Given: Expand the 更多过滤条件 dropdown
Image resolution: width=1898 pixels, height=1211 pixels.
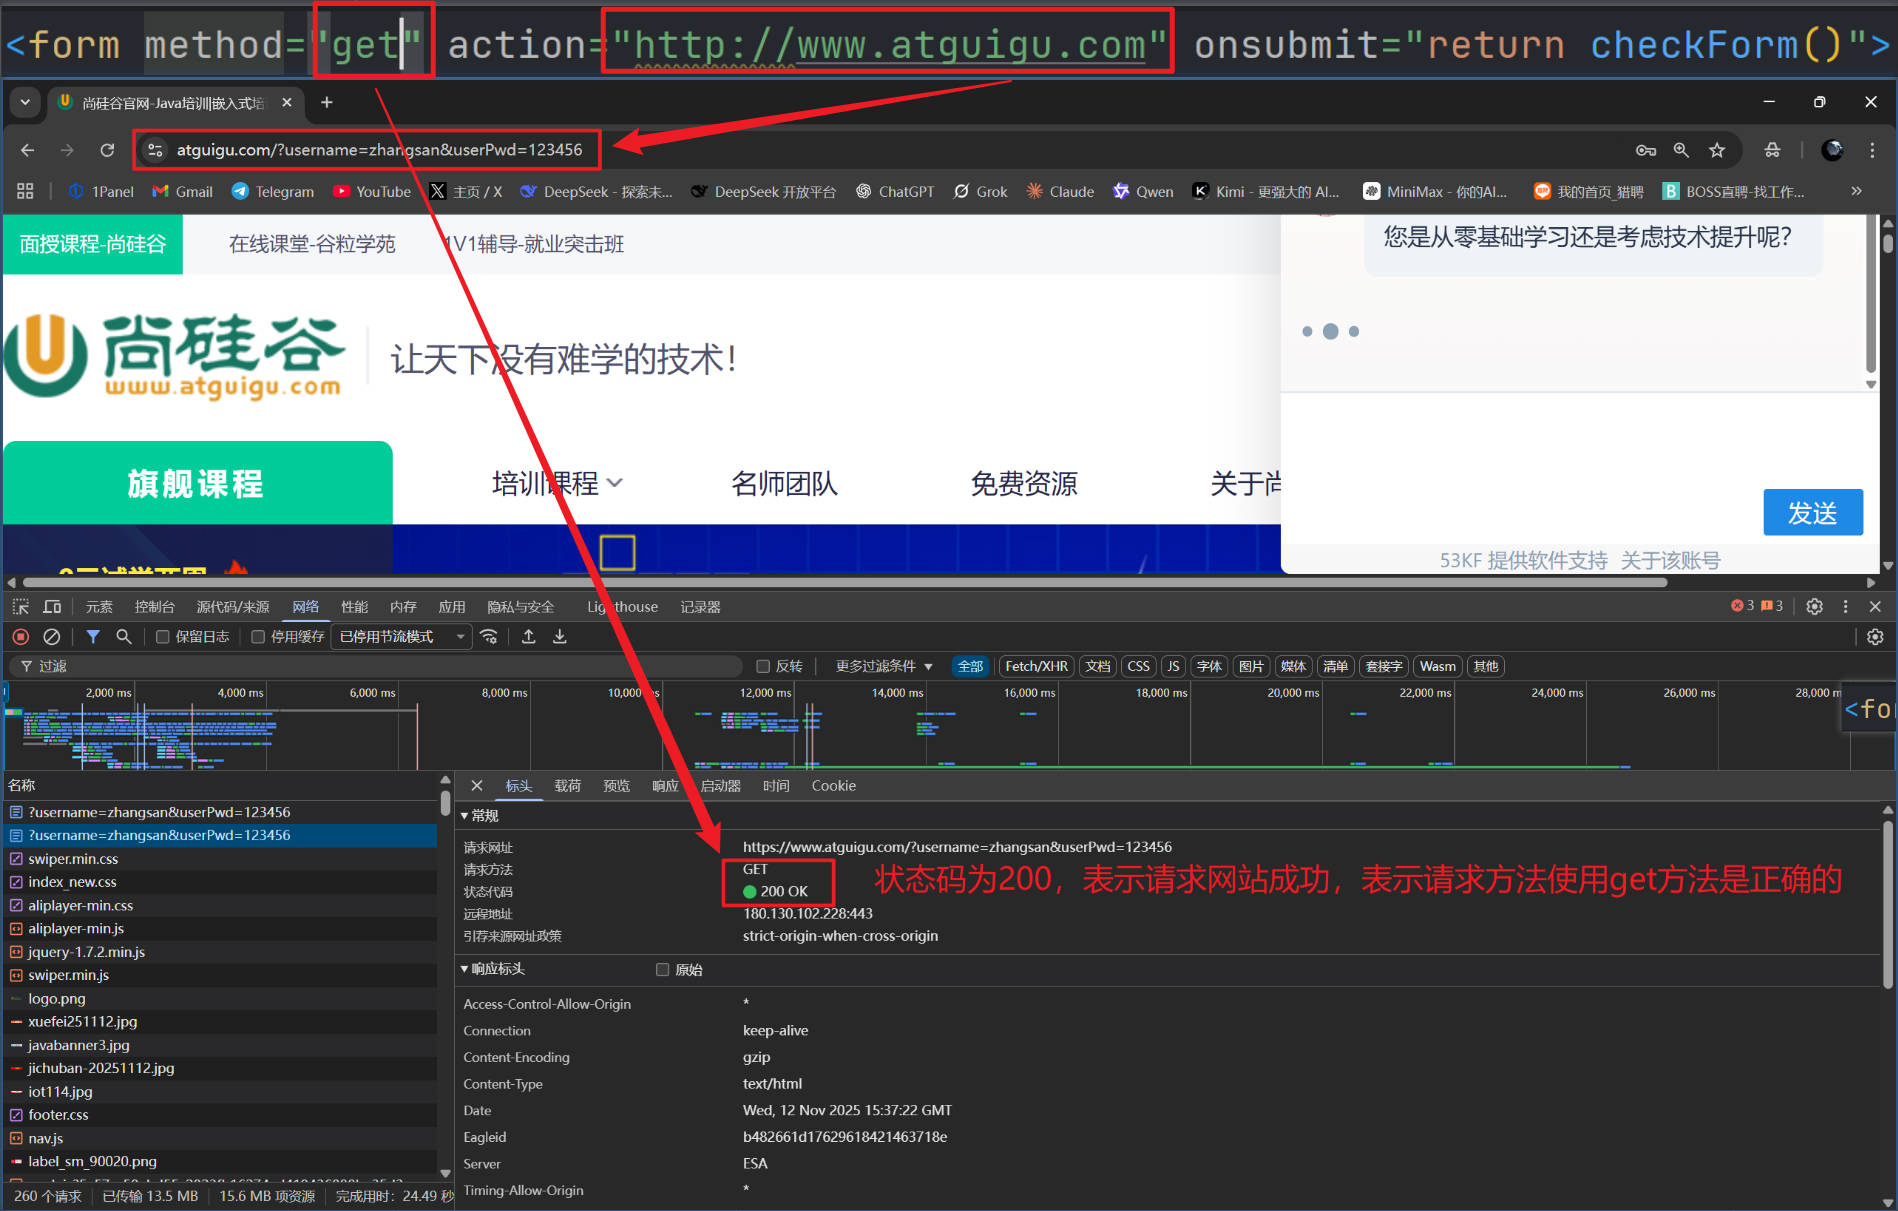Looking at the screenshot, I should pos(884,667).
